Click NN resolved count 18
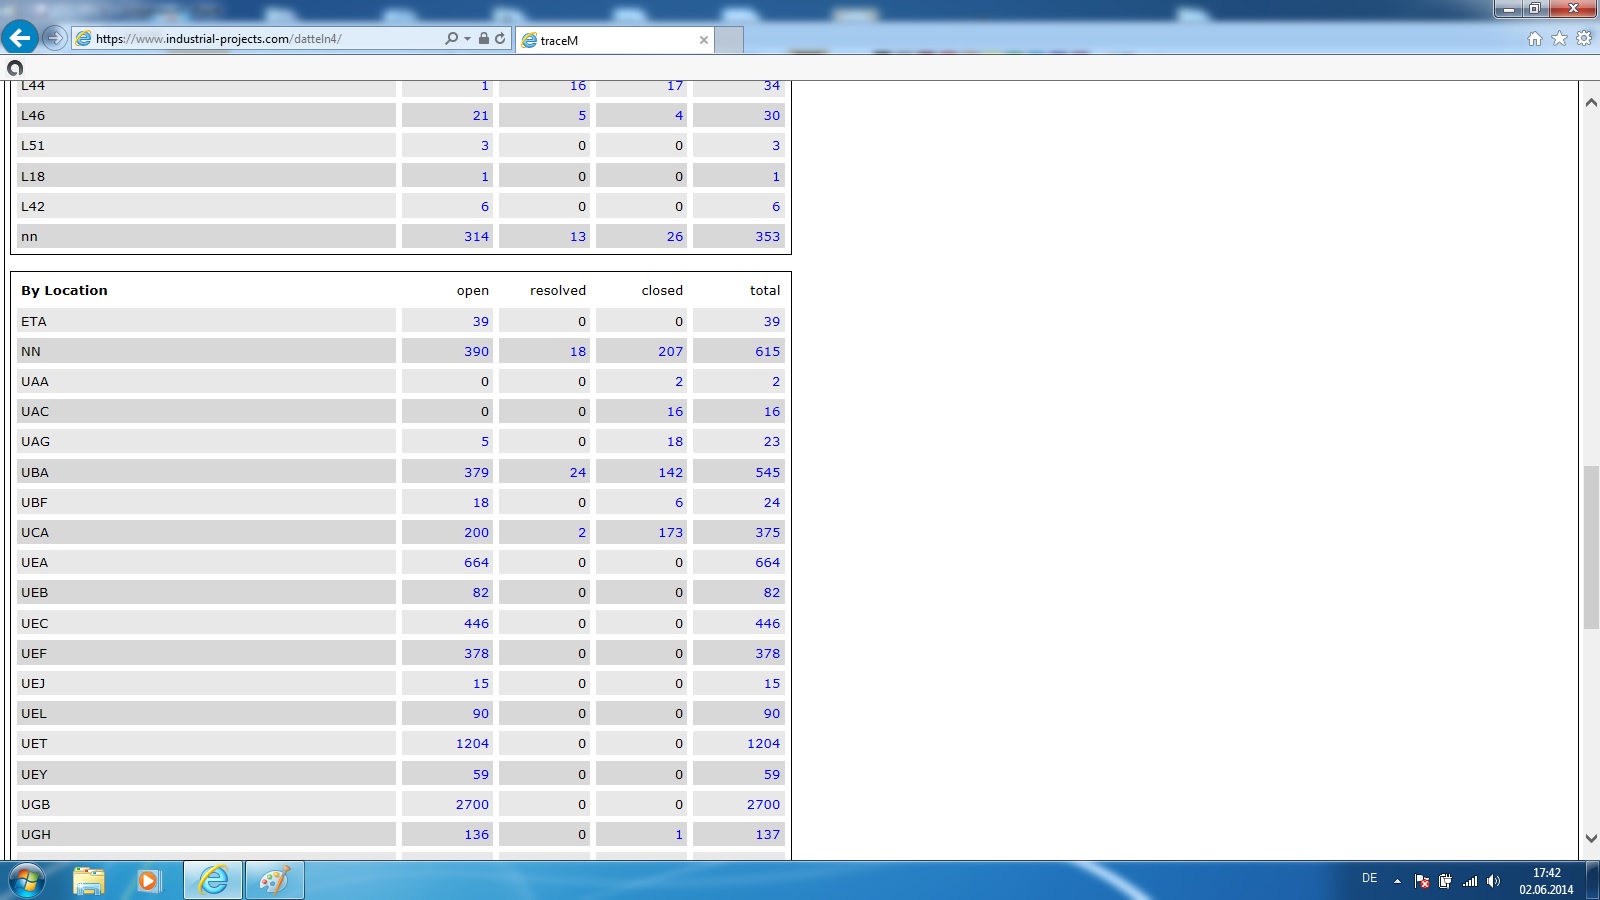This screenshot has height=900, width=1600. [x=578, y=351]
